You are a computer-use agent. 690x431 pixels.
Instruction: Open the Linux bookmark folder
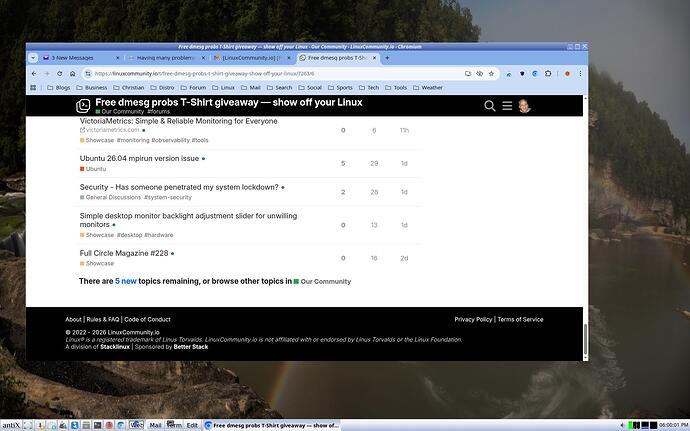click(223, 88)
